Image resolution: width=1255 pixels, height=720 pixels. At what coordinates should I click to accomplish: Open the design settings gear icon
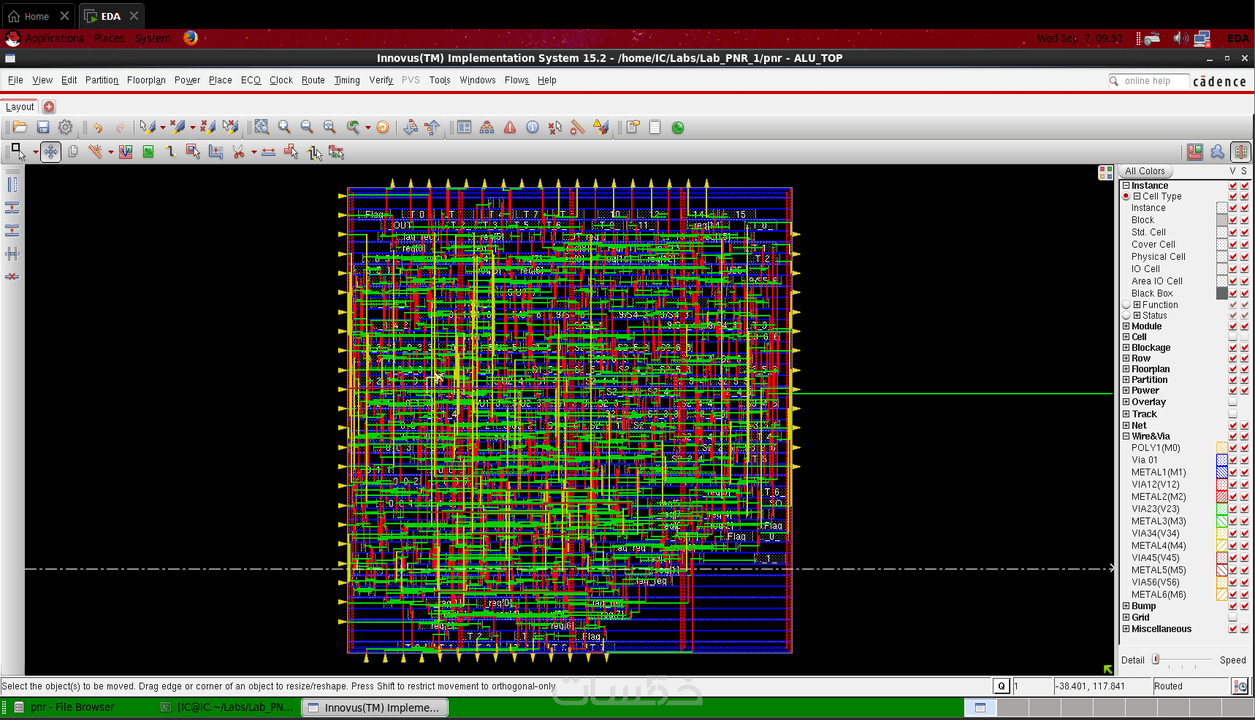66,126
